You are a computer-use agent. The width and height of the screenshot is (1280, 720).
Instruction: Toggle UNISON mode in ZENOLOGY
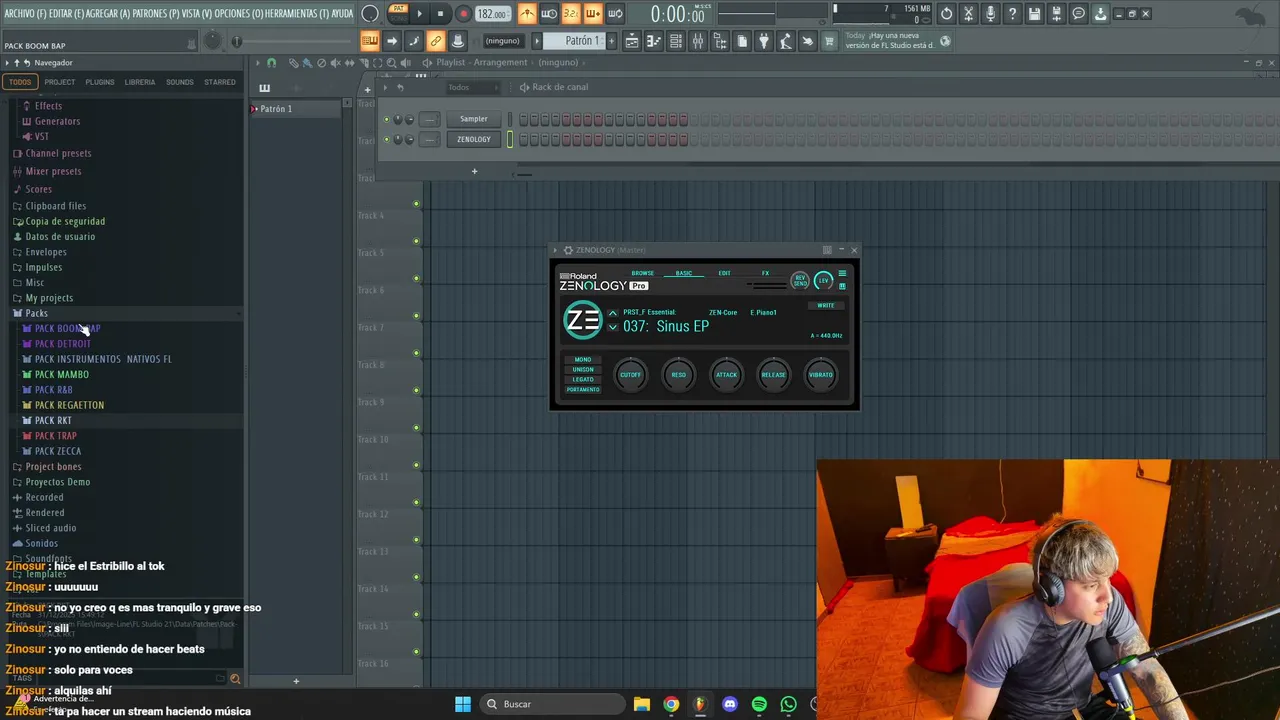tap(583, 370)
